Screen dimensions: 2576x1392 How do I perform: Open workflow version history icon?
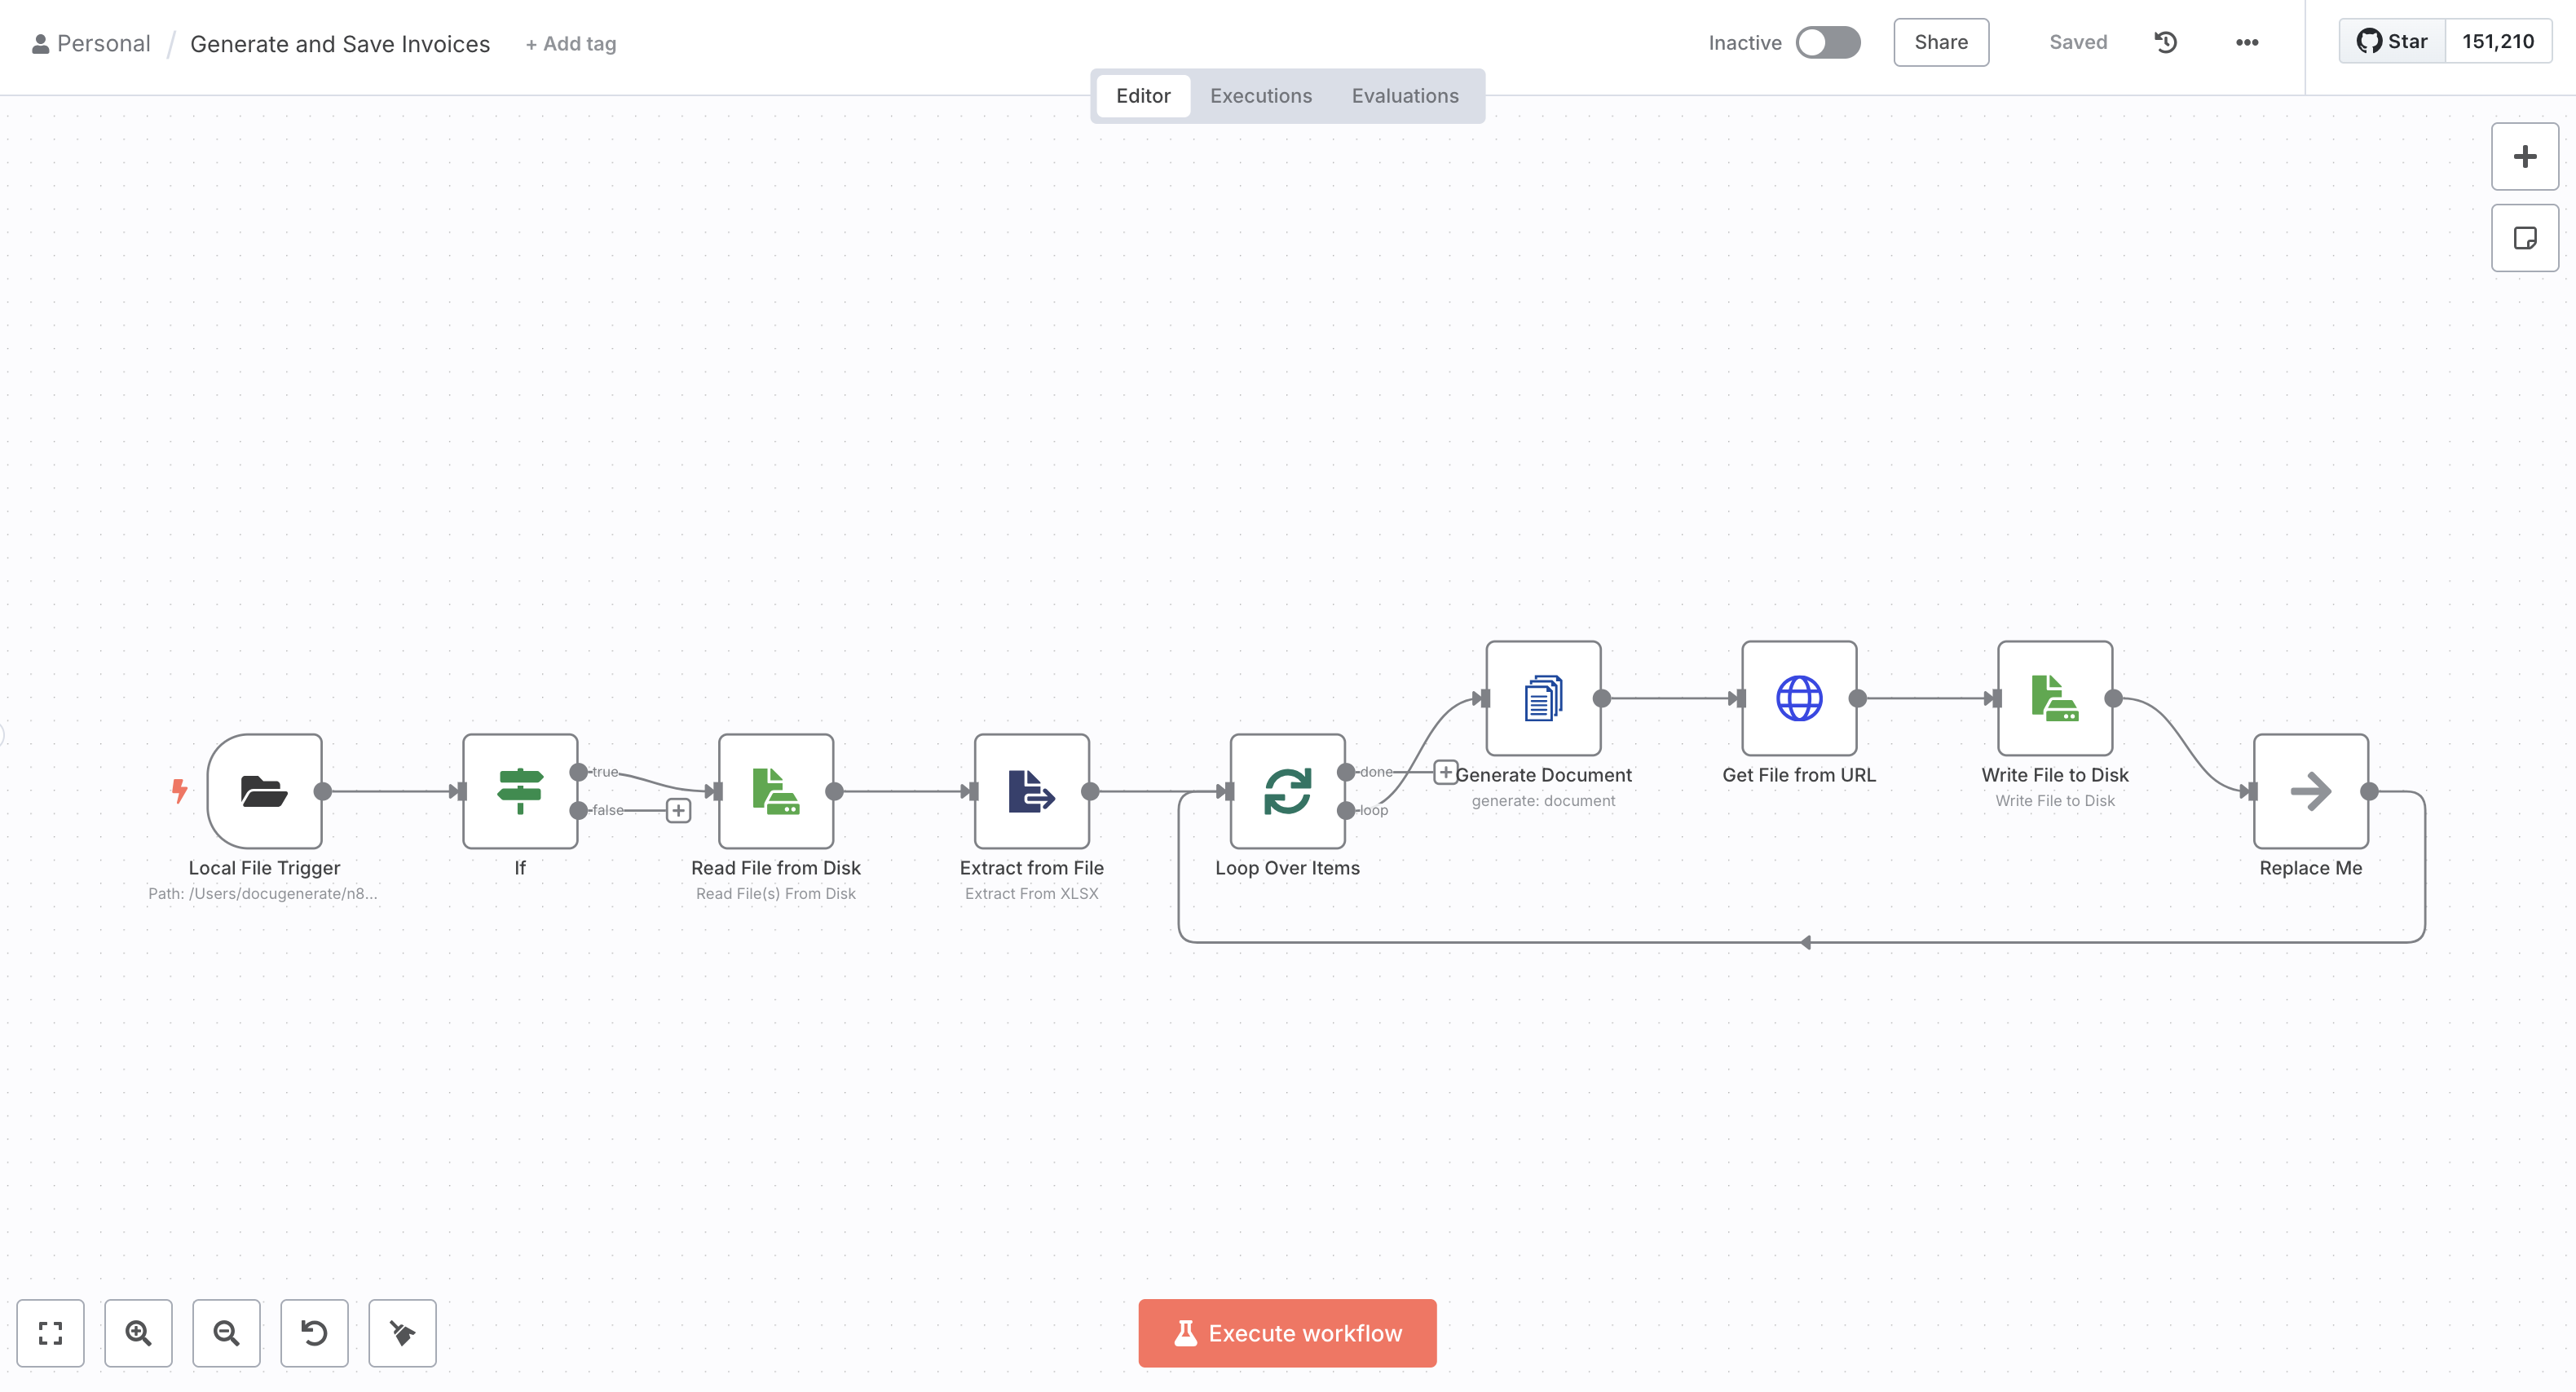tap(2166, 43)
